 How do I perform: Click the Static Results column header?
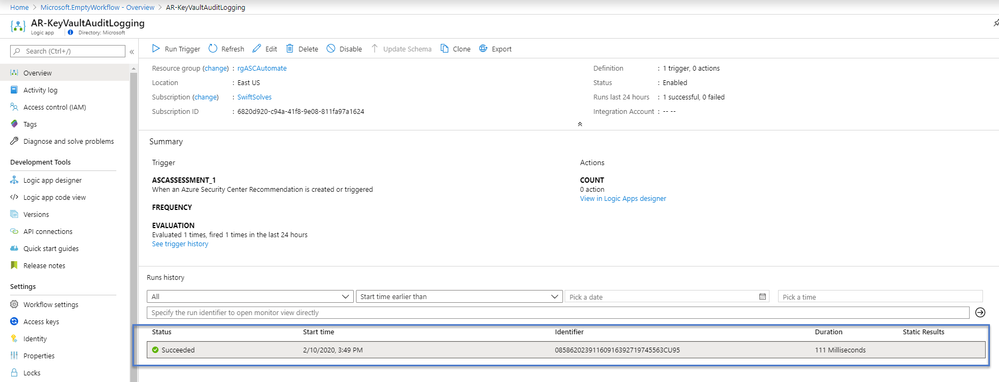[923, 332]
